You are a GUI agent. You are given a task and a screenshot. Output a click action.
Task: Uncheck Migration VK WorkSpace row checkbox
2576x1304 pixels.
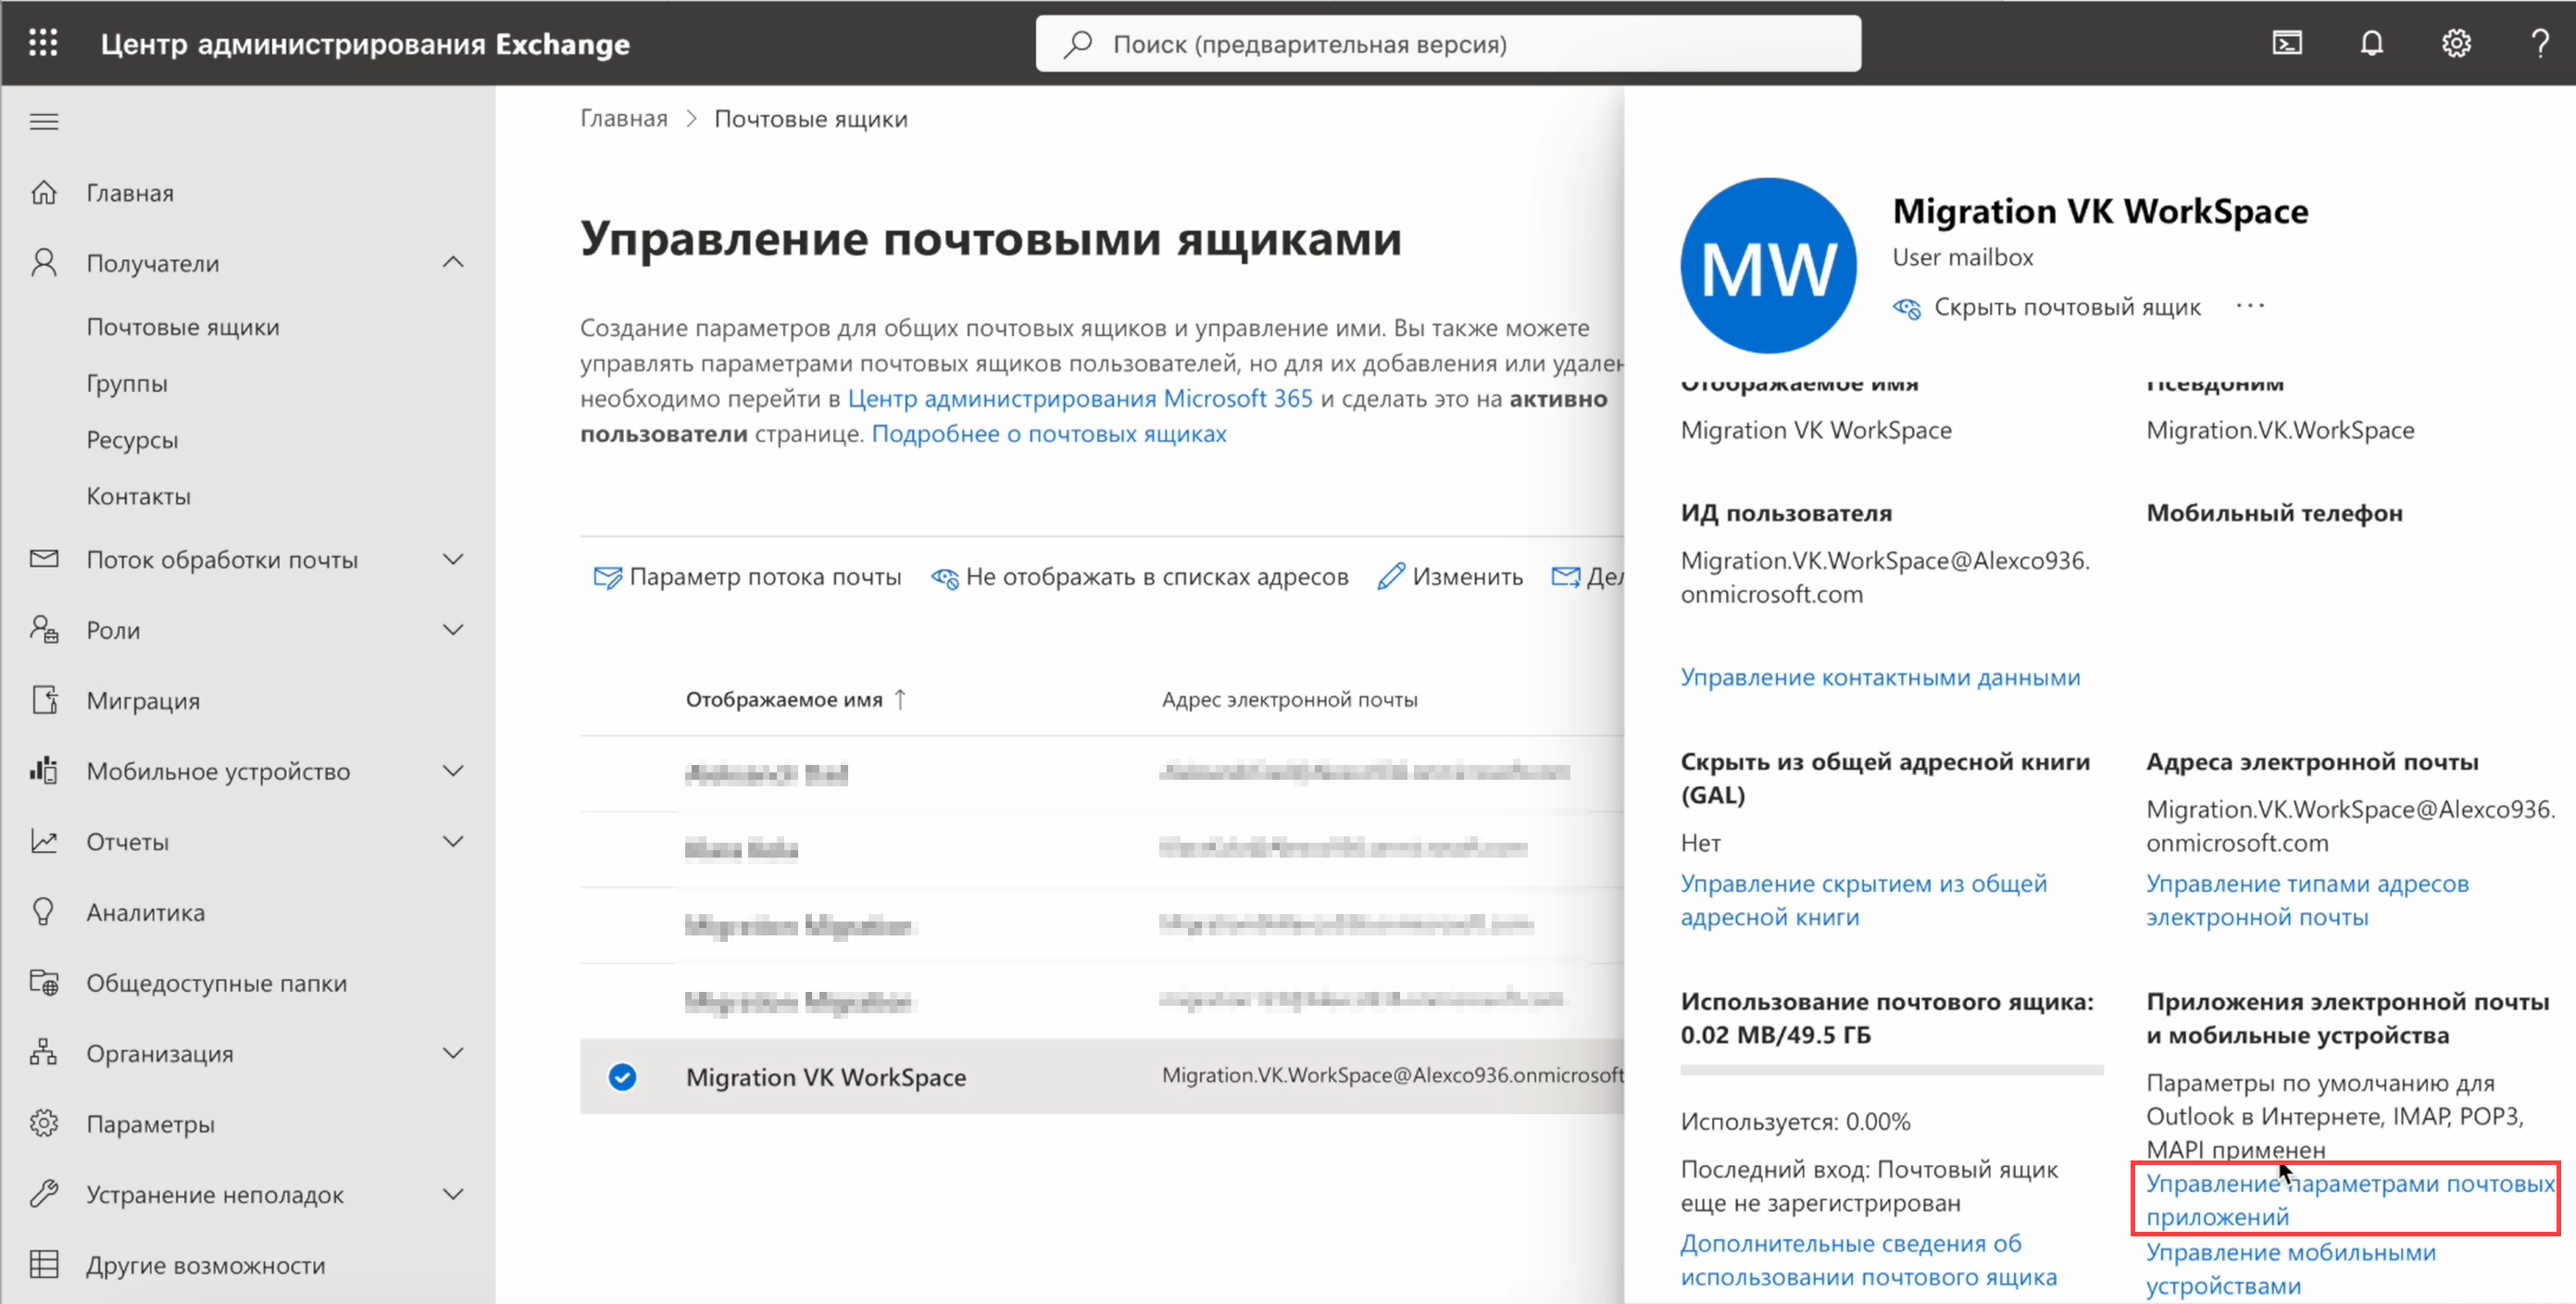[x=622, y=1077]
